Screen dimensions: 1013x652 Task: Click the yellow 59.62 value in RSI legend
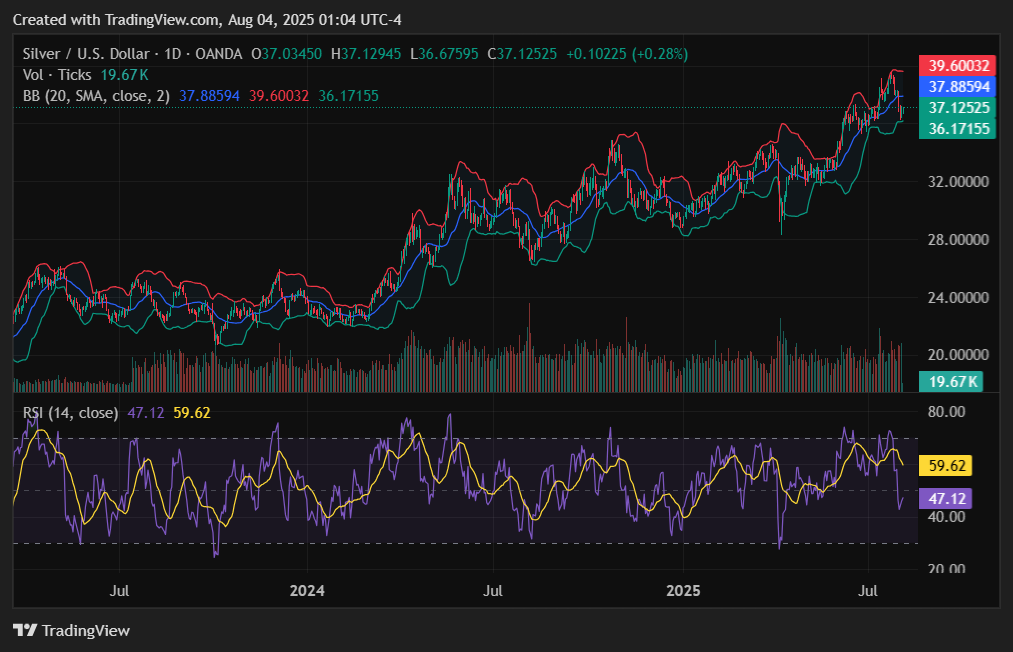(x=192, y=413)
